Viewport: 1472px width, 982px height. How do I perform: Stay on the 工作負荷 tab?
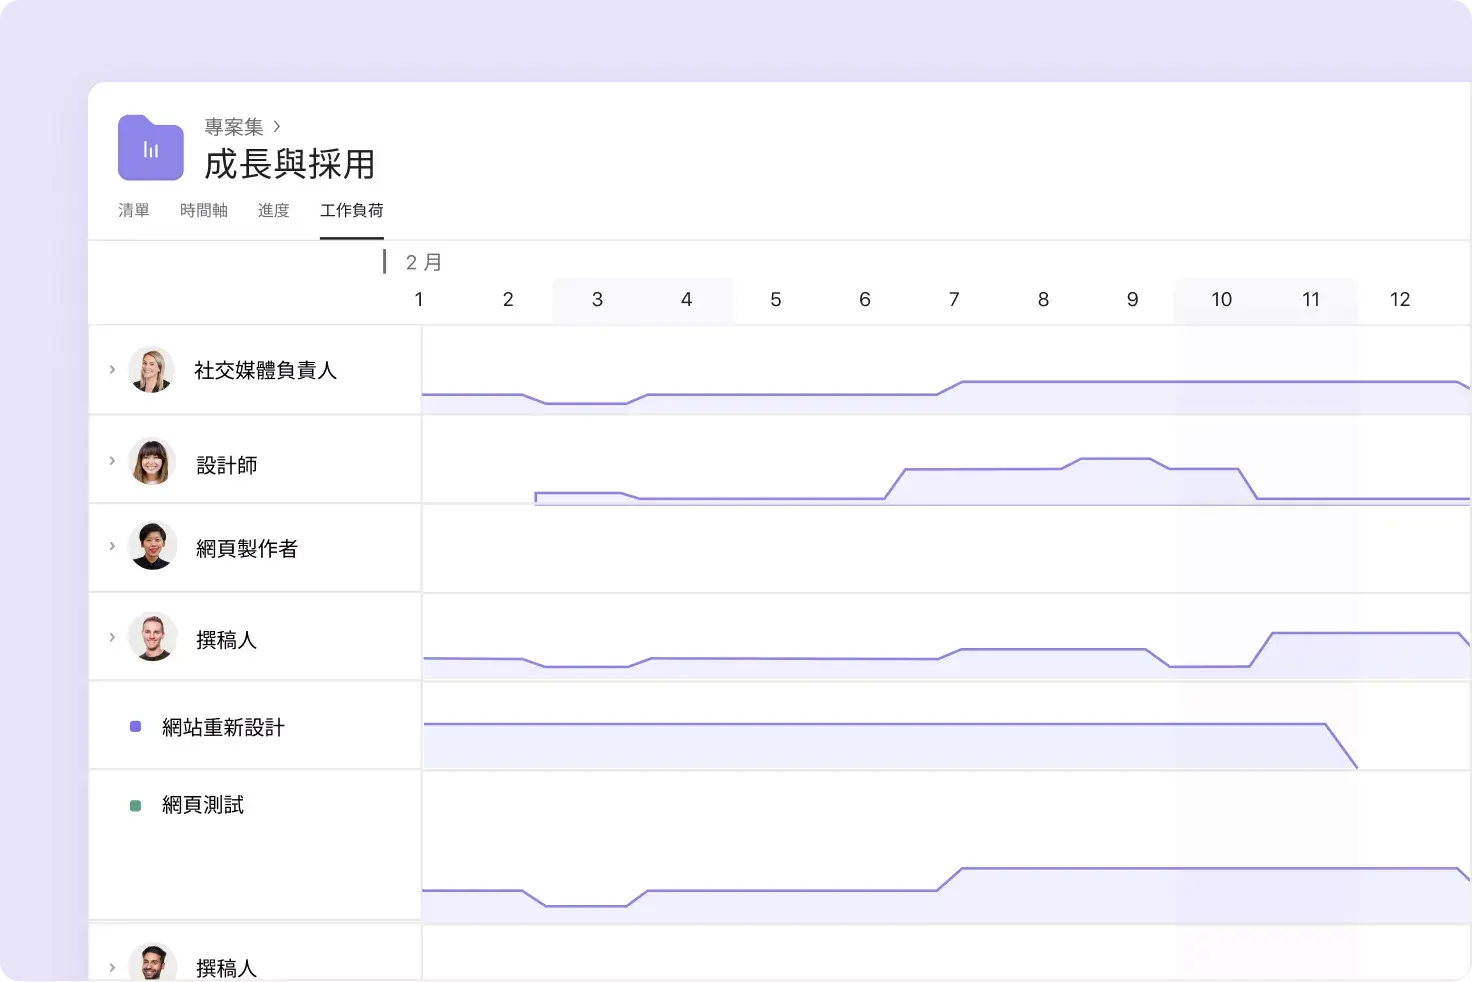point(351,210)
